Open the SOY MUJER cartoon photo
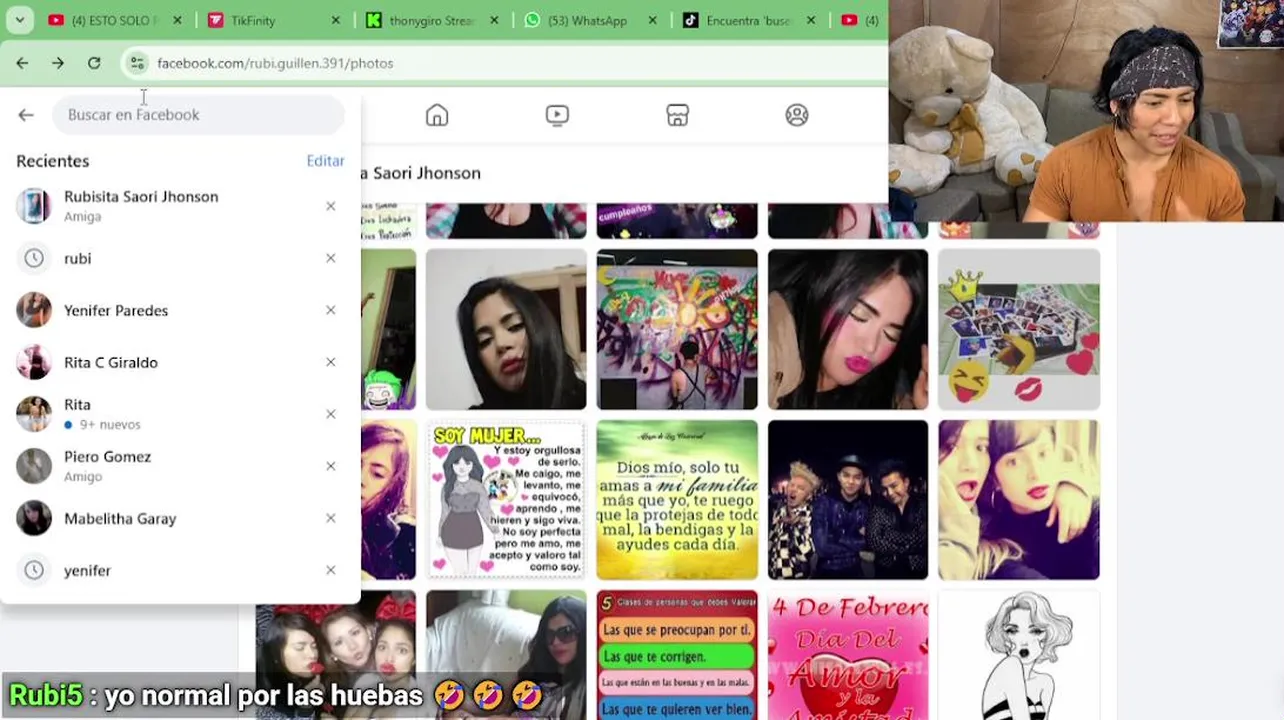The width and height of the screenshot is (1284, 720). click(x=506, y=500)
